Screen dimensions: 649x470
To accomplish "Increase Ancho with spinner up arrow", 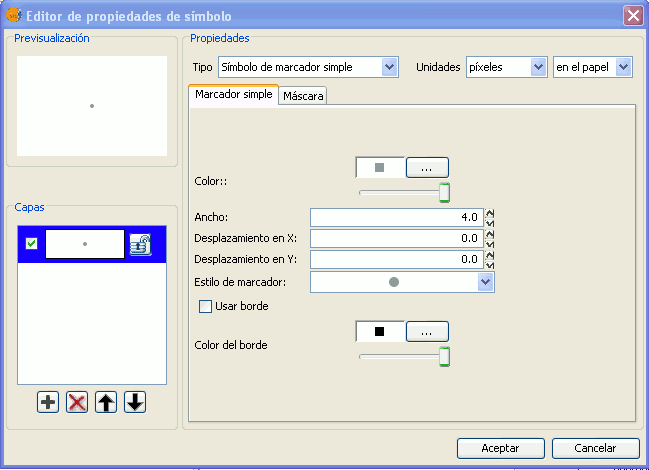I will pos(490,213).
